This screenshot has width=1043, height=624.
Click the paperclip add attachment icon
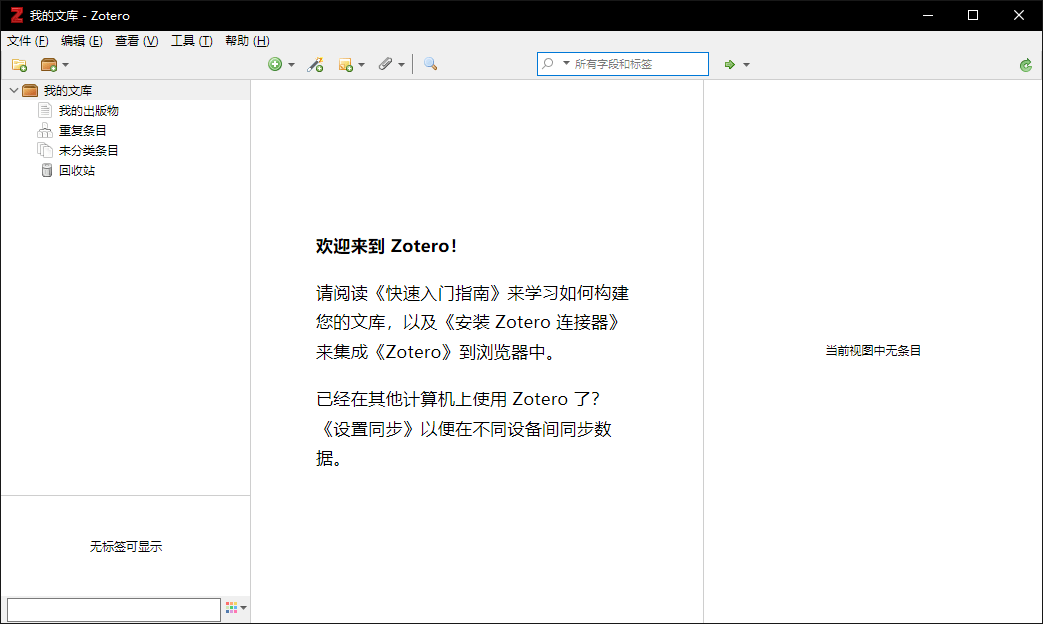385,64
